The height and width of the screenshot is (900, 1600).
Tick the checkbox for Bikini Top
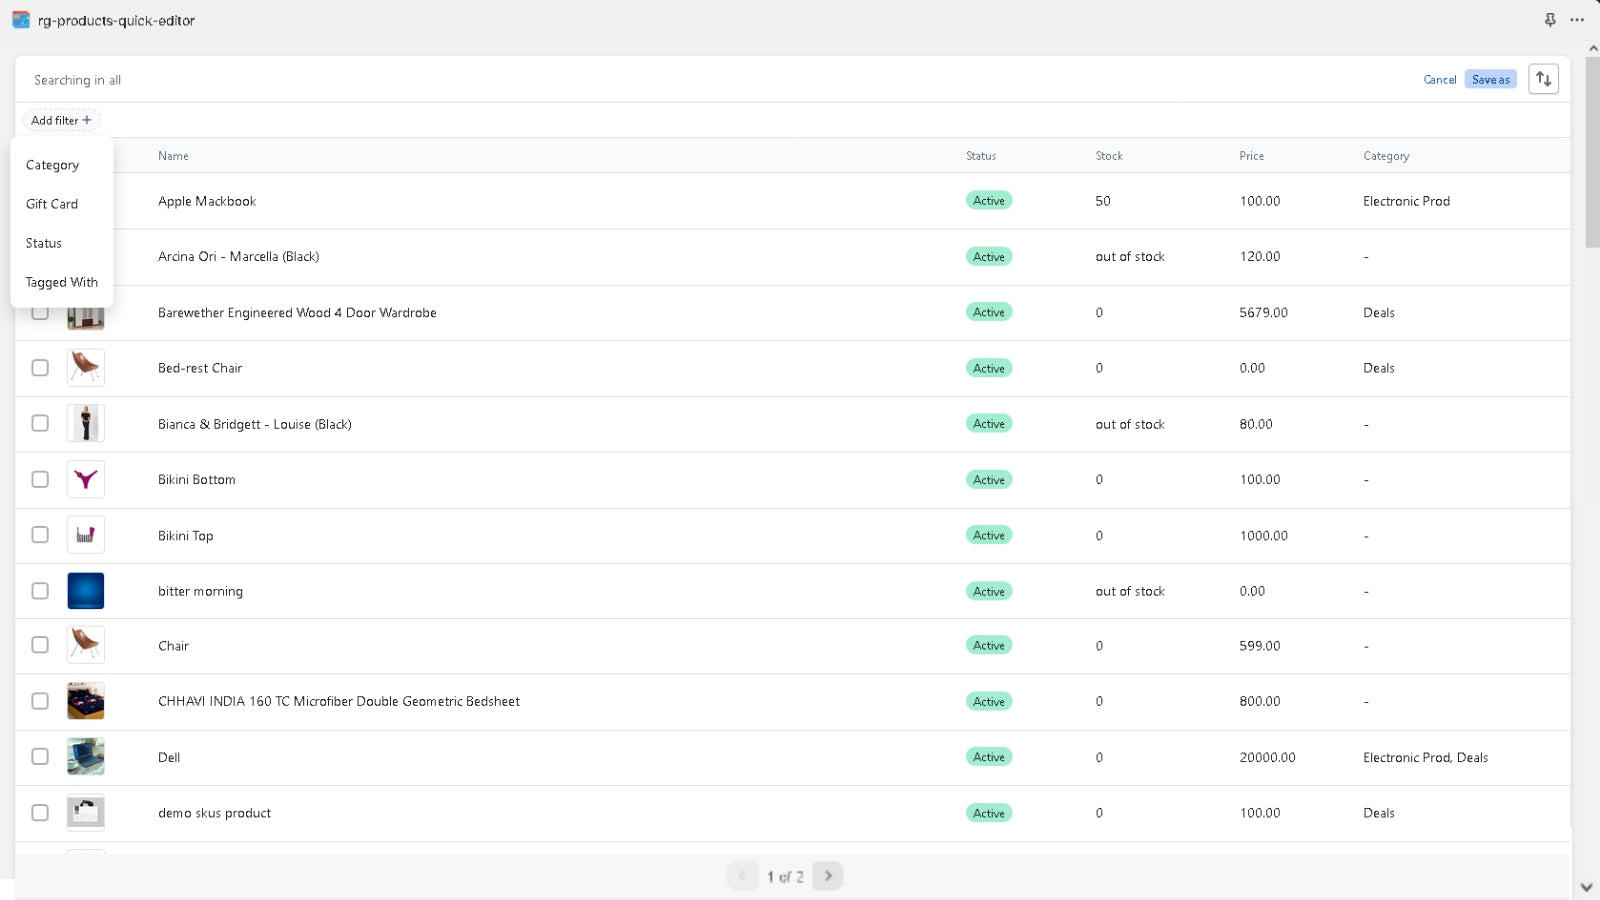coord(40,535)
